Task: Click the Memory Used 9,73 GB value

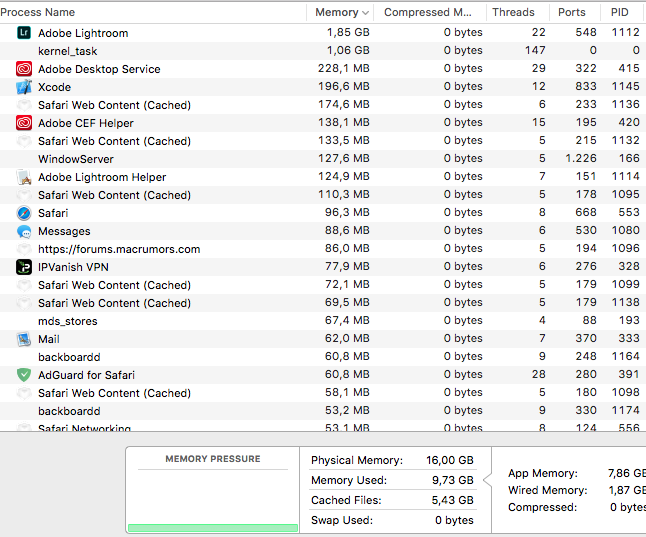Action: click(x=453, y=480)
